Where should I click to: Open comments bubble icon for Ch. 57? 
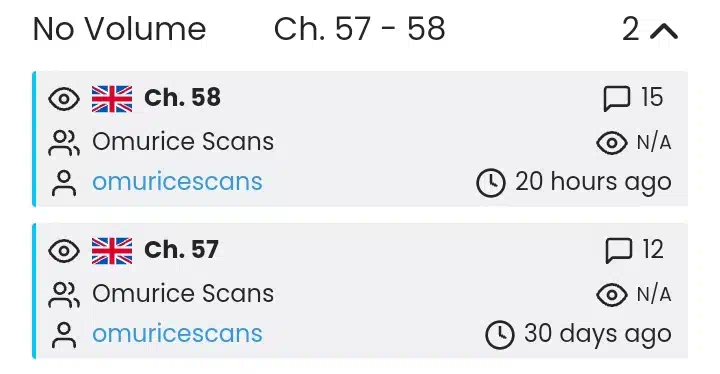[619, 251]
